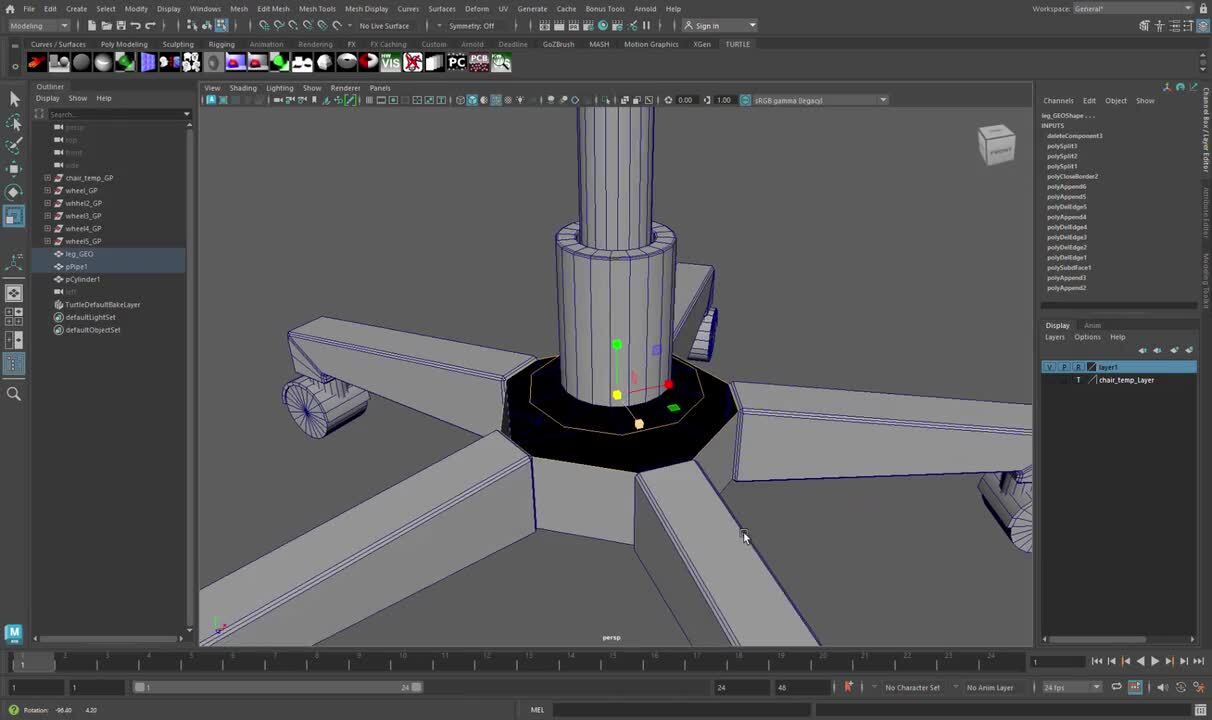Choose the Scale tool in toolbox
1212x720 pixels.
(14, 216)
